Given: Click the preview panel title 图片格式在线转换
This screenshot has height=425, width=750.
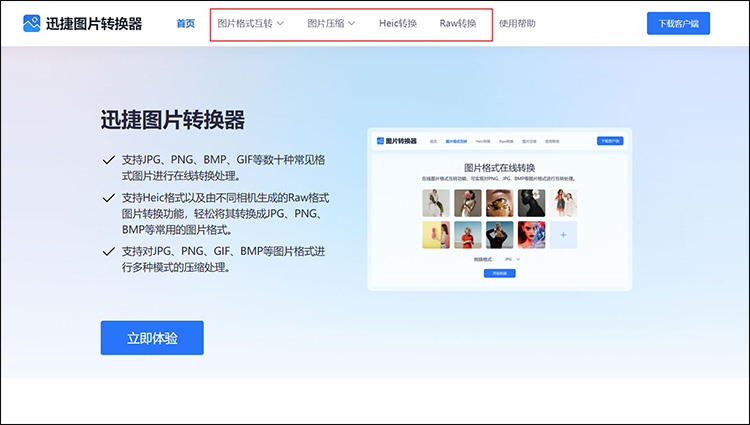Looking at the screenshot, I should [499, 168].
